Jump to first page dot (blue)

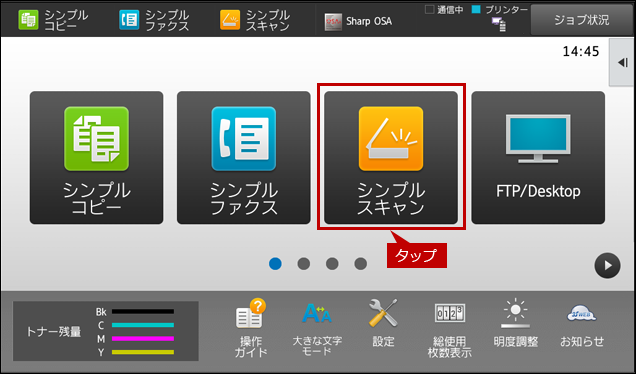[x=275, y=264]
